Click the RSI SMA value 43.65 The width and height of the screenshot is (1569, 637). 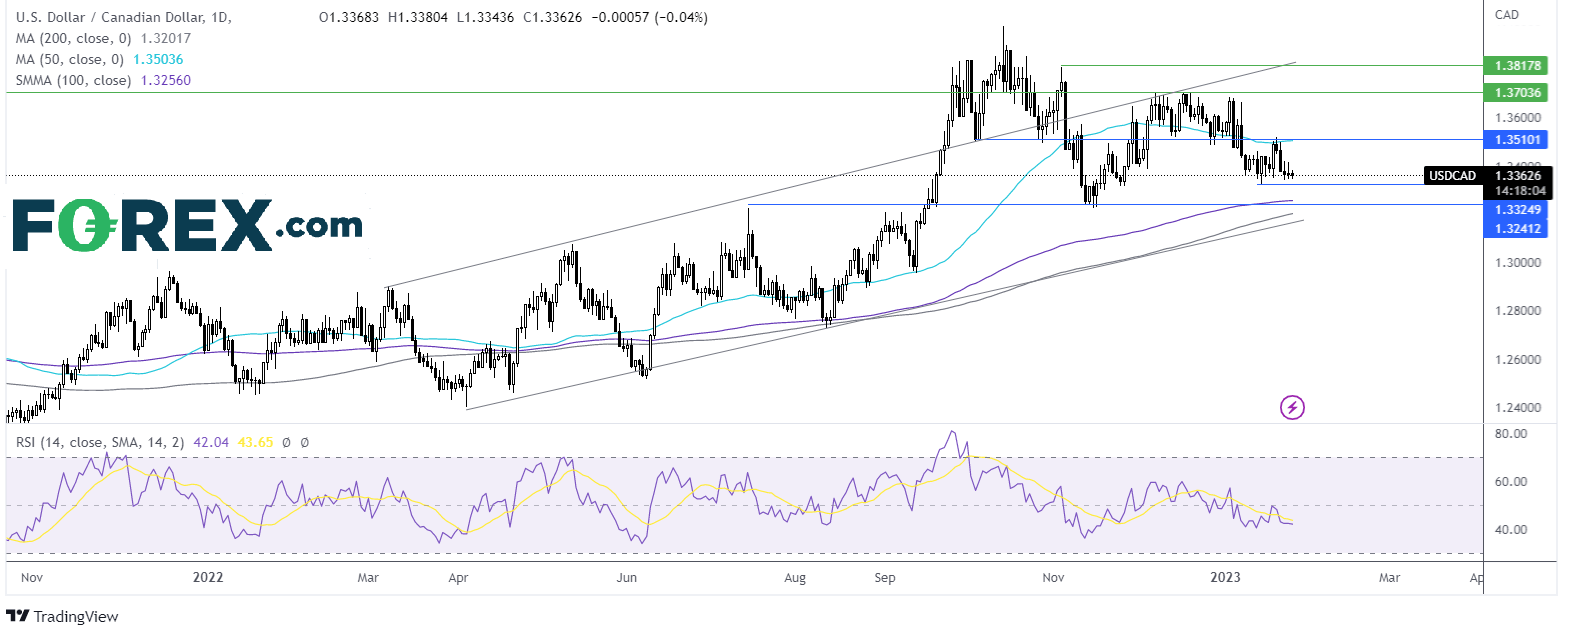click(255, 442)
